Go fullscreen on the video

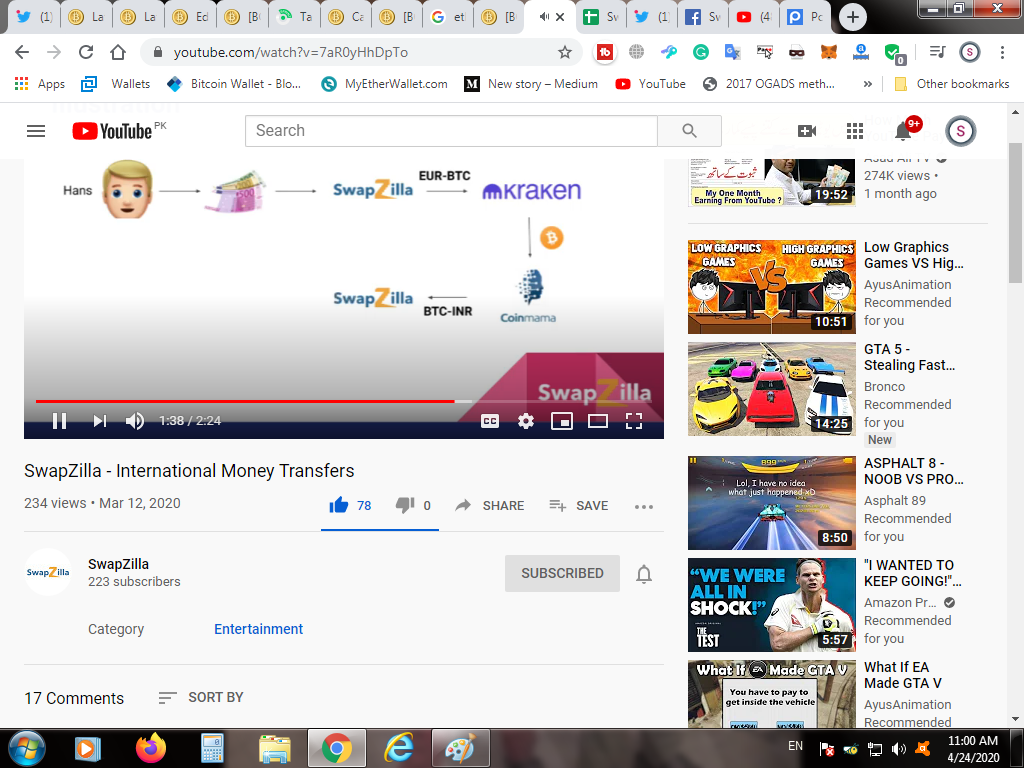pyautogui.click(x=633, y=421)
